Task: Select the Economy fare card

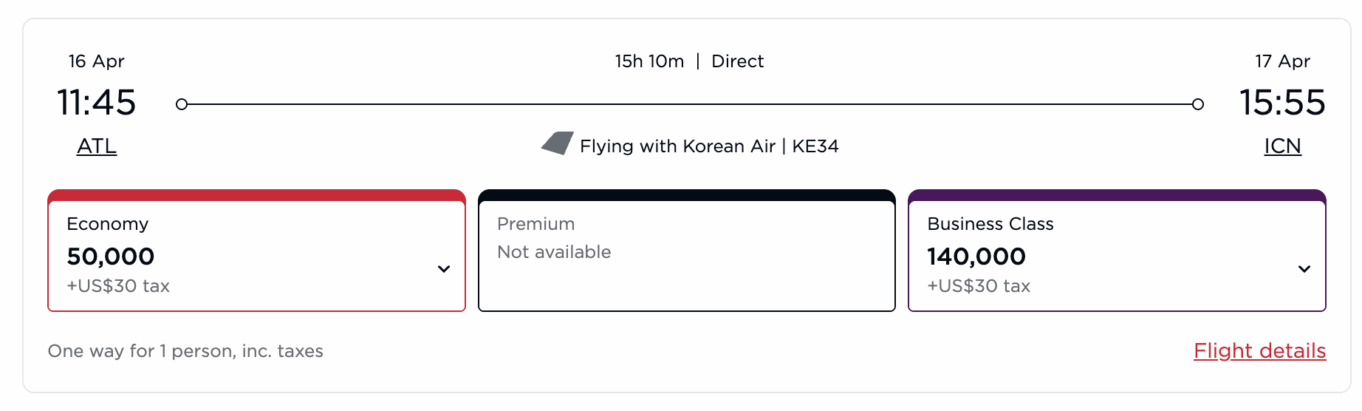Action: tap(256, 255)
